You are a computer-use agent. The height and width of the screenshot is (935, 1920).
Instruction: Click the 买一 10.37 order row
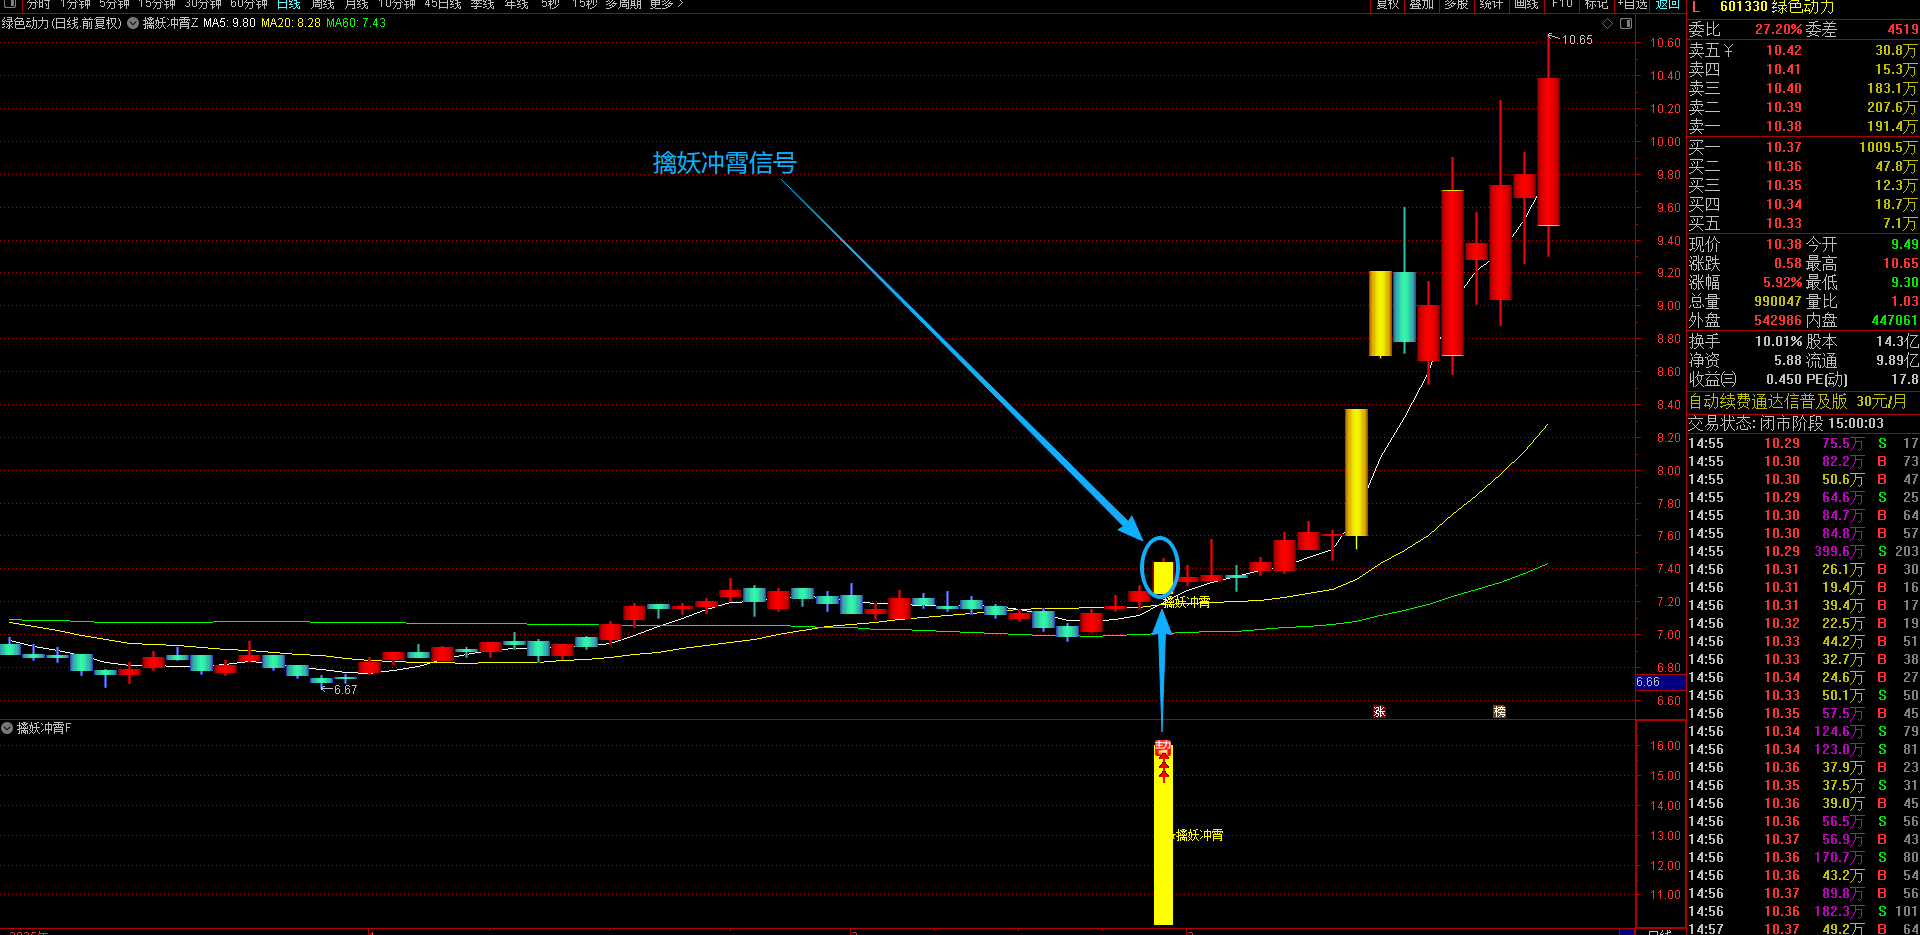(x=1803, y=147)
